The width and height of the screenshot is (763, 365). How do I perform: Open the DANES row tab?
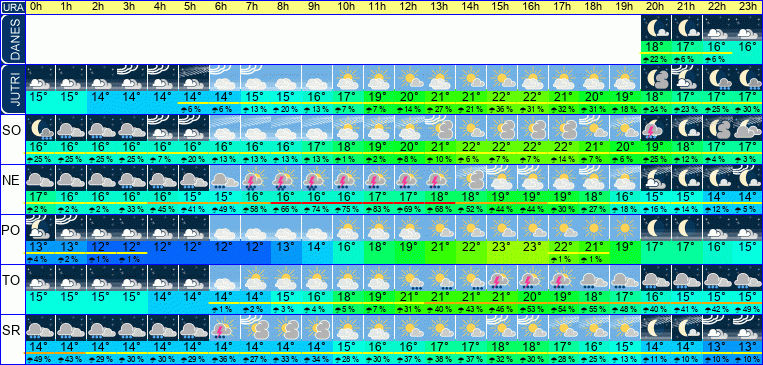[x=12, y=39]
